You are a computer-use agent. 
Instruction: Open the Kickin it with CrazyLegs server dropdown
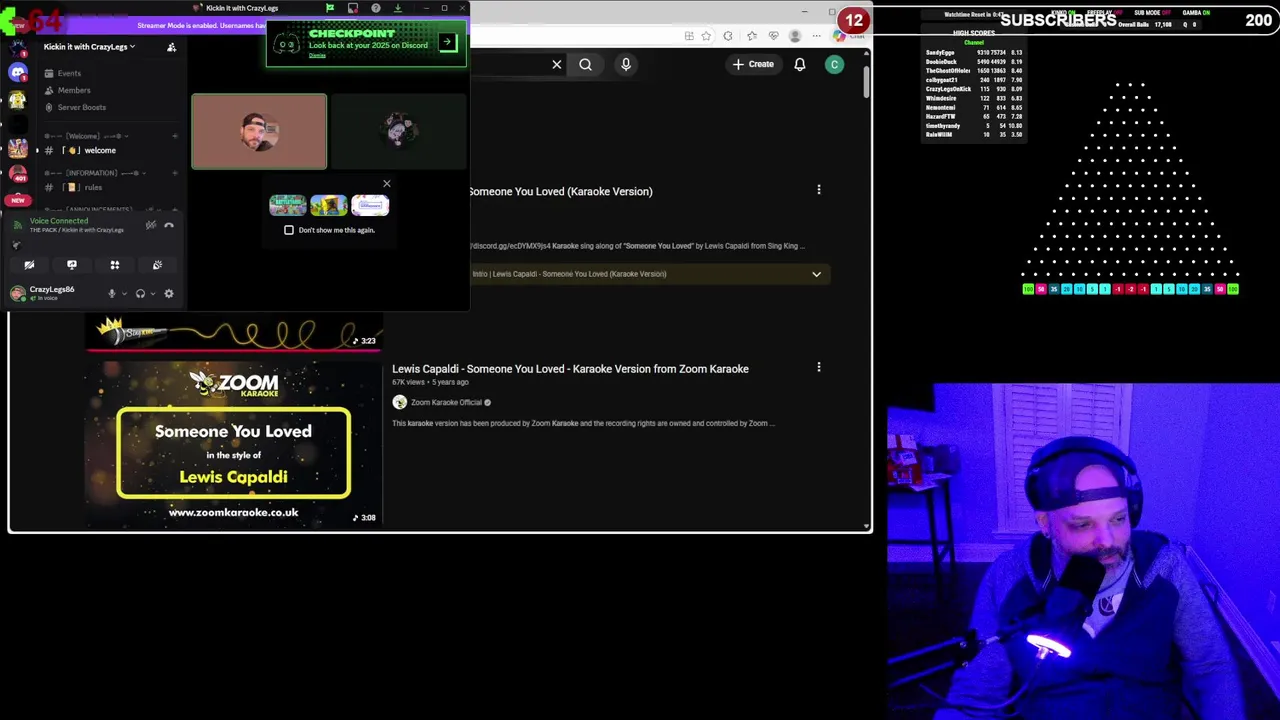(x=89, y=47)
